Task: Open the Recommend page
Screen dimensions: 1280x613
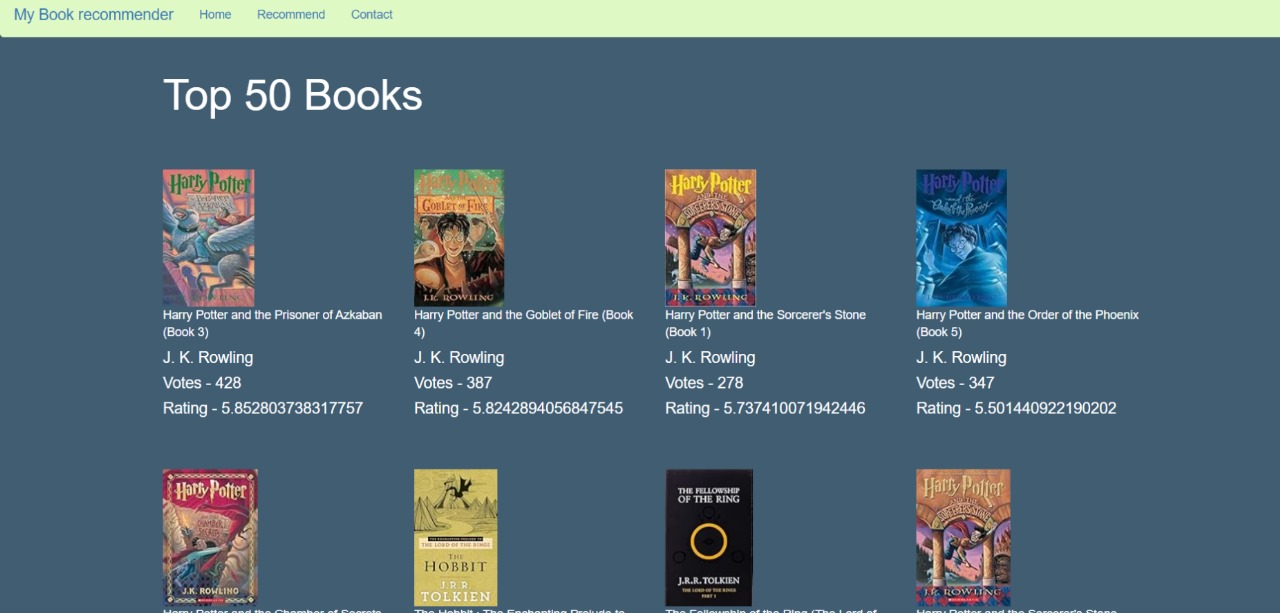Action: pos(291,15)
